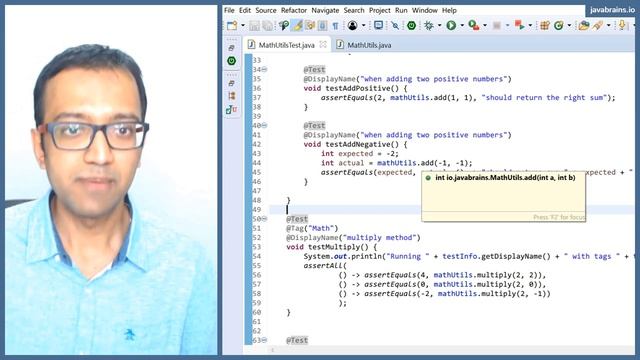Open the Run configurations dropdown arrow
Viewport: 640px width, 360px height.
pyautogui.click(x=462, y=26)
